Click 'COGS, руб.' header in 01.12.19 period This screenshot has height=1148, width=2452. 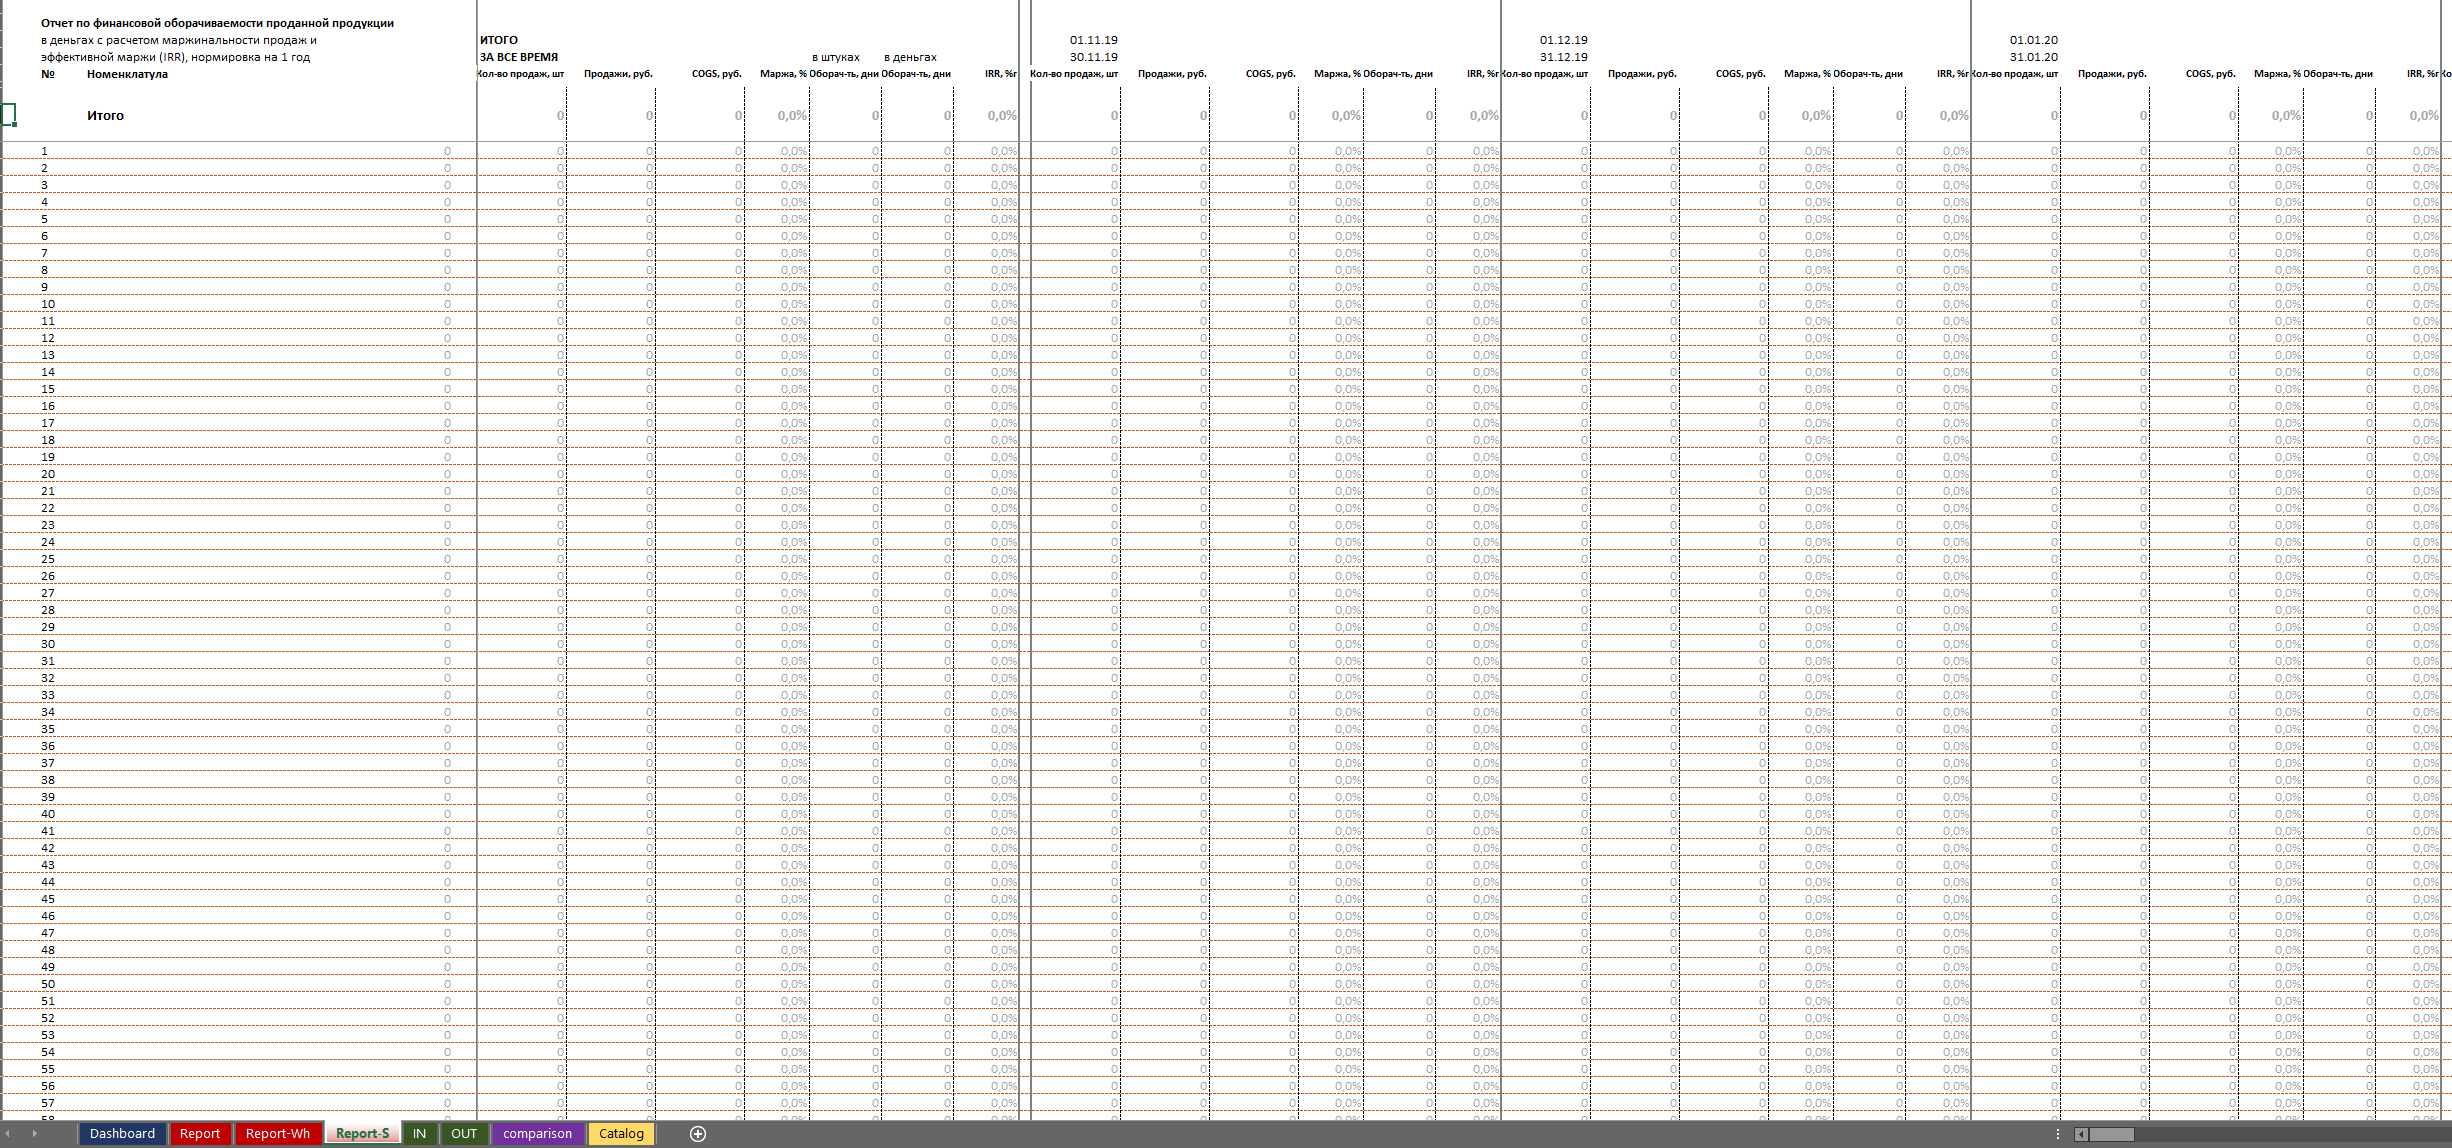tap(1740, 74)
